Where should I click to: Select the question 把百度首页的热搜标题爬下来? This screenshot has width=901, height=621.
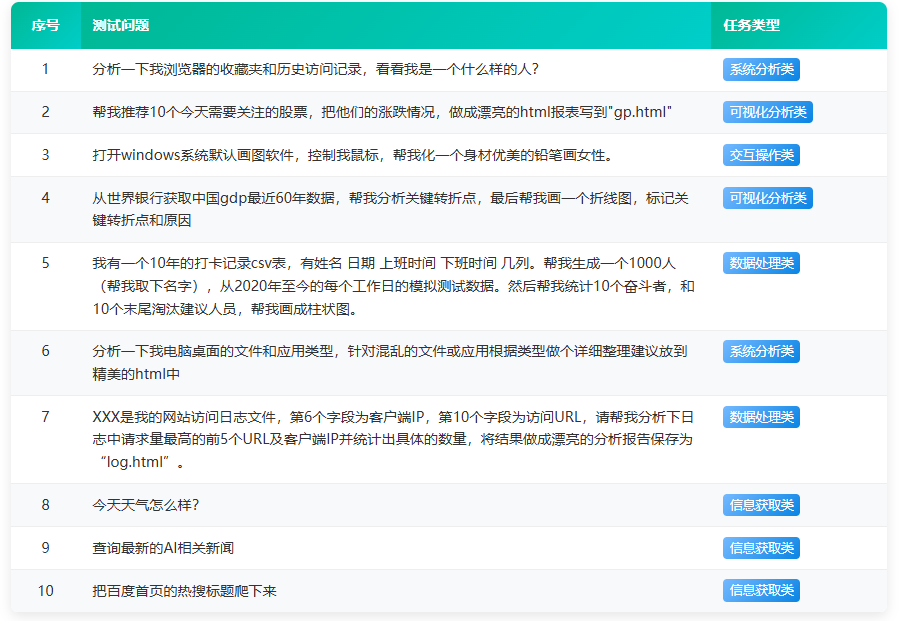(184, 591)
